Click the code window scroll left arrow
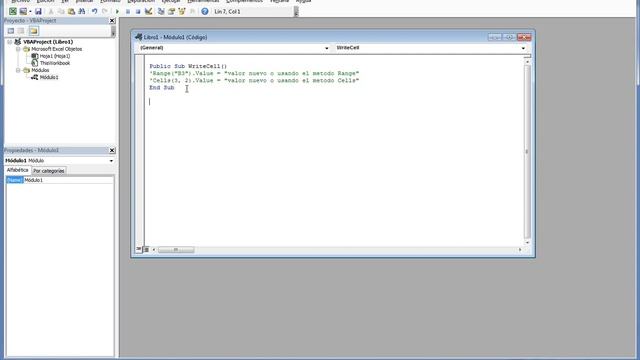Viewport: 640px width, 360px height. click(x=154, y=249)
